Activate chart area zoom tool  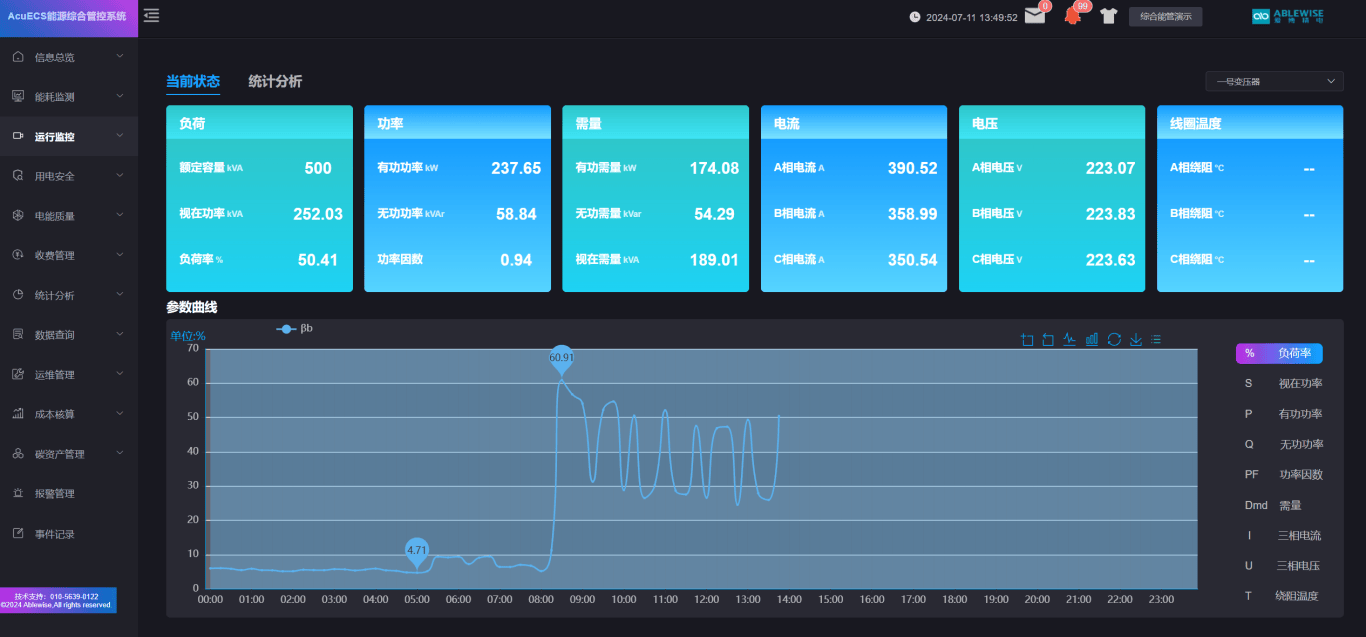click(x=1027, y=340)
